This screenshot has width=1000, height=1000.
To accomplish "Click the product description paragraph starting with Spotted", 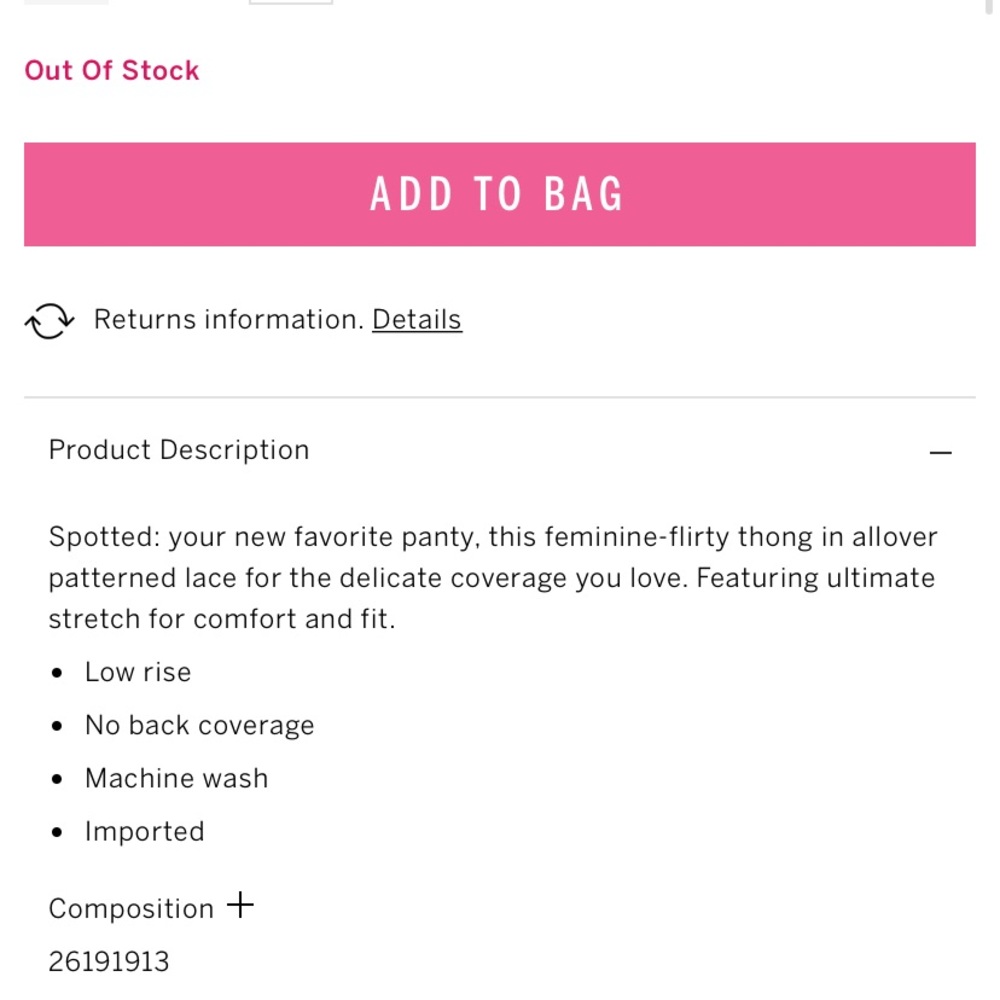I will [493, 578].
